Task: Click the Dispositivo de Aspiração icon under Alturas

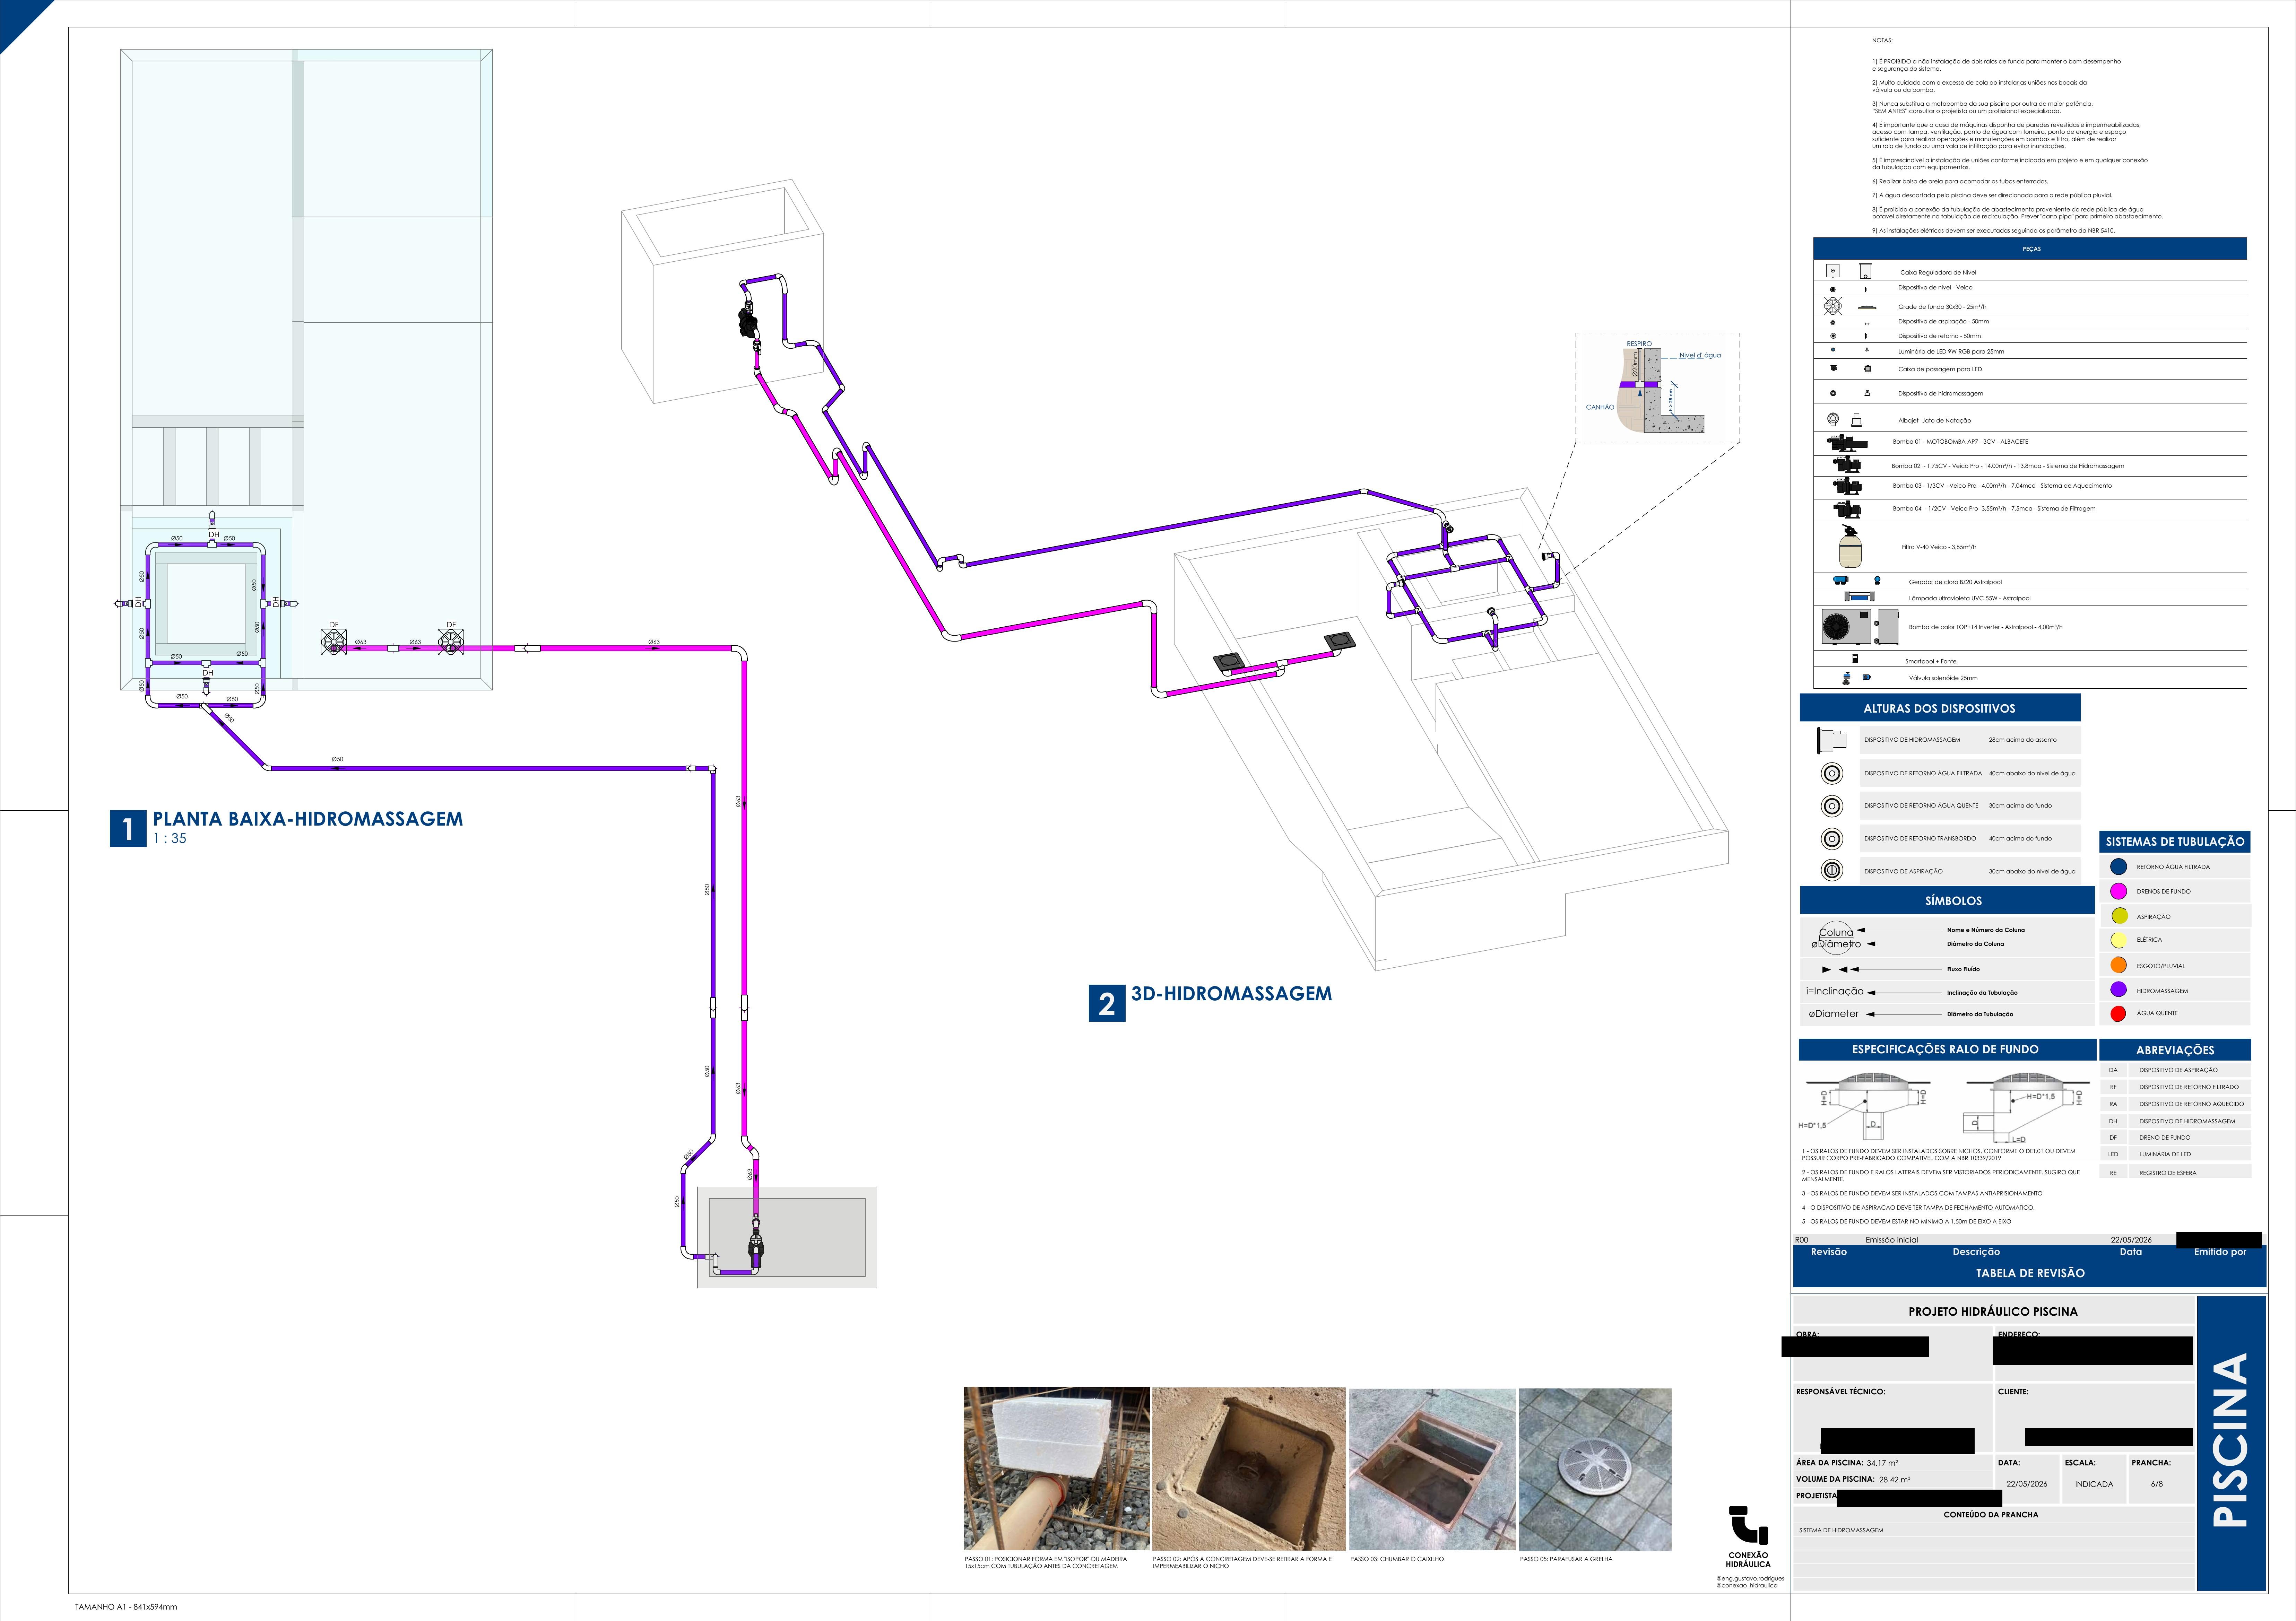Action: tap(1832, 870)
